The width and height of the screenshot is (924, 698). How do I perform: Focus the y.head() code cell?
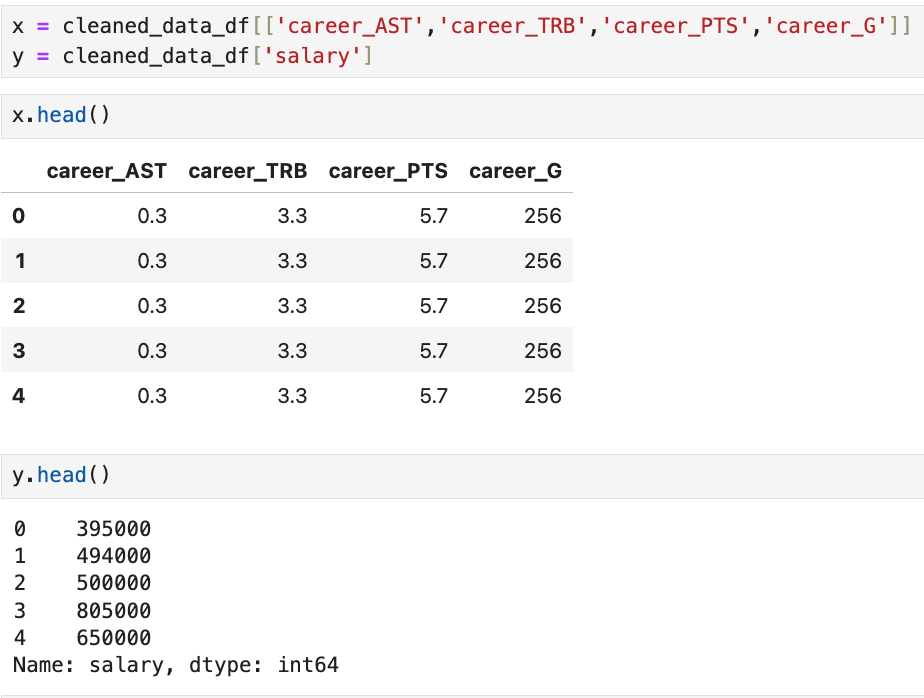(x=460, y=476)
